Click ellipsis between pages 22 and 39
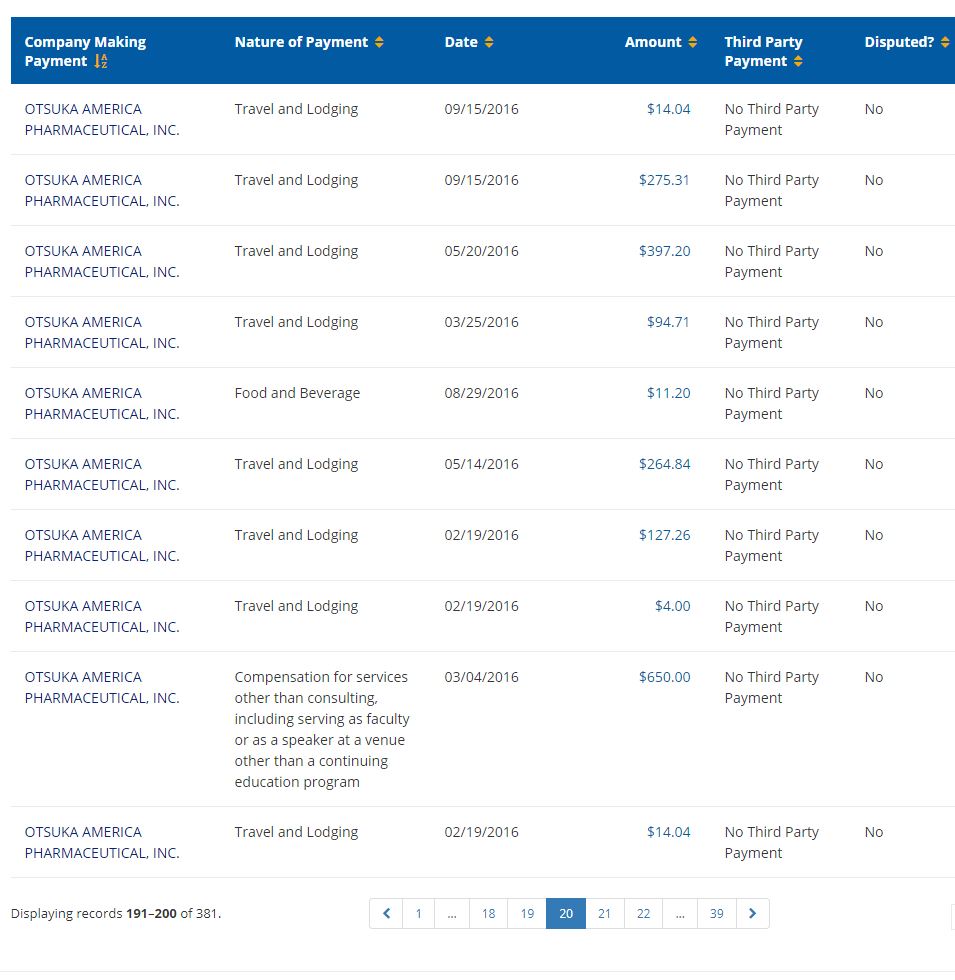The image size is (955, 980). pyautogui.click(x=680, y=913)
